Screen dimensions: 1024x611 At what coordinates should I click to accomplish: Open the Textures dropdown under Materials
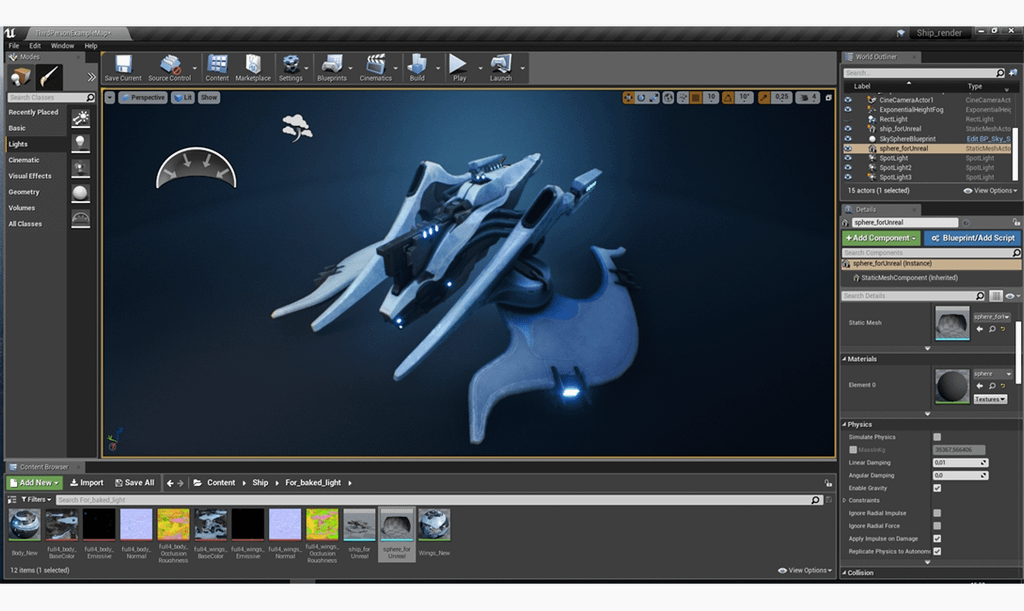click(990, 399)
